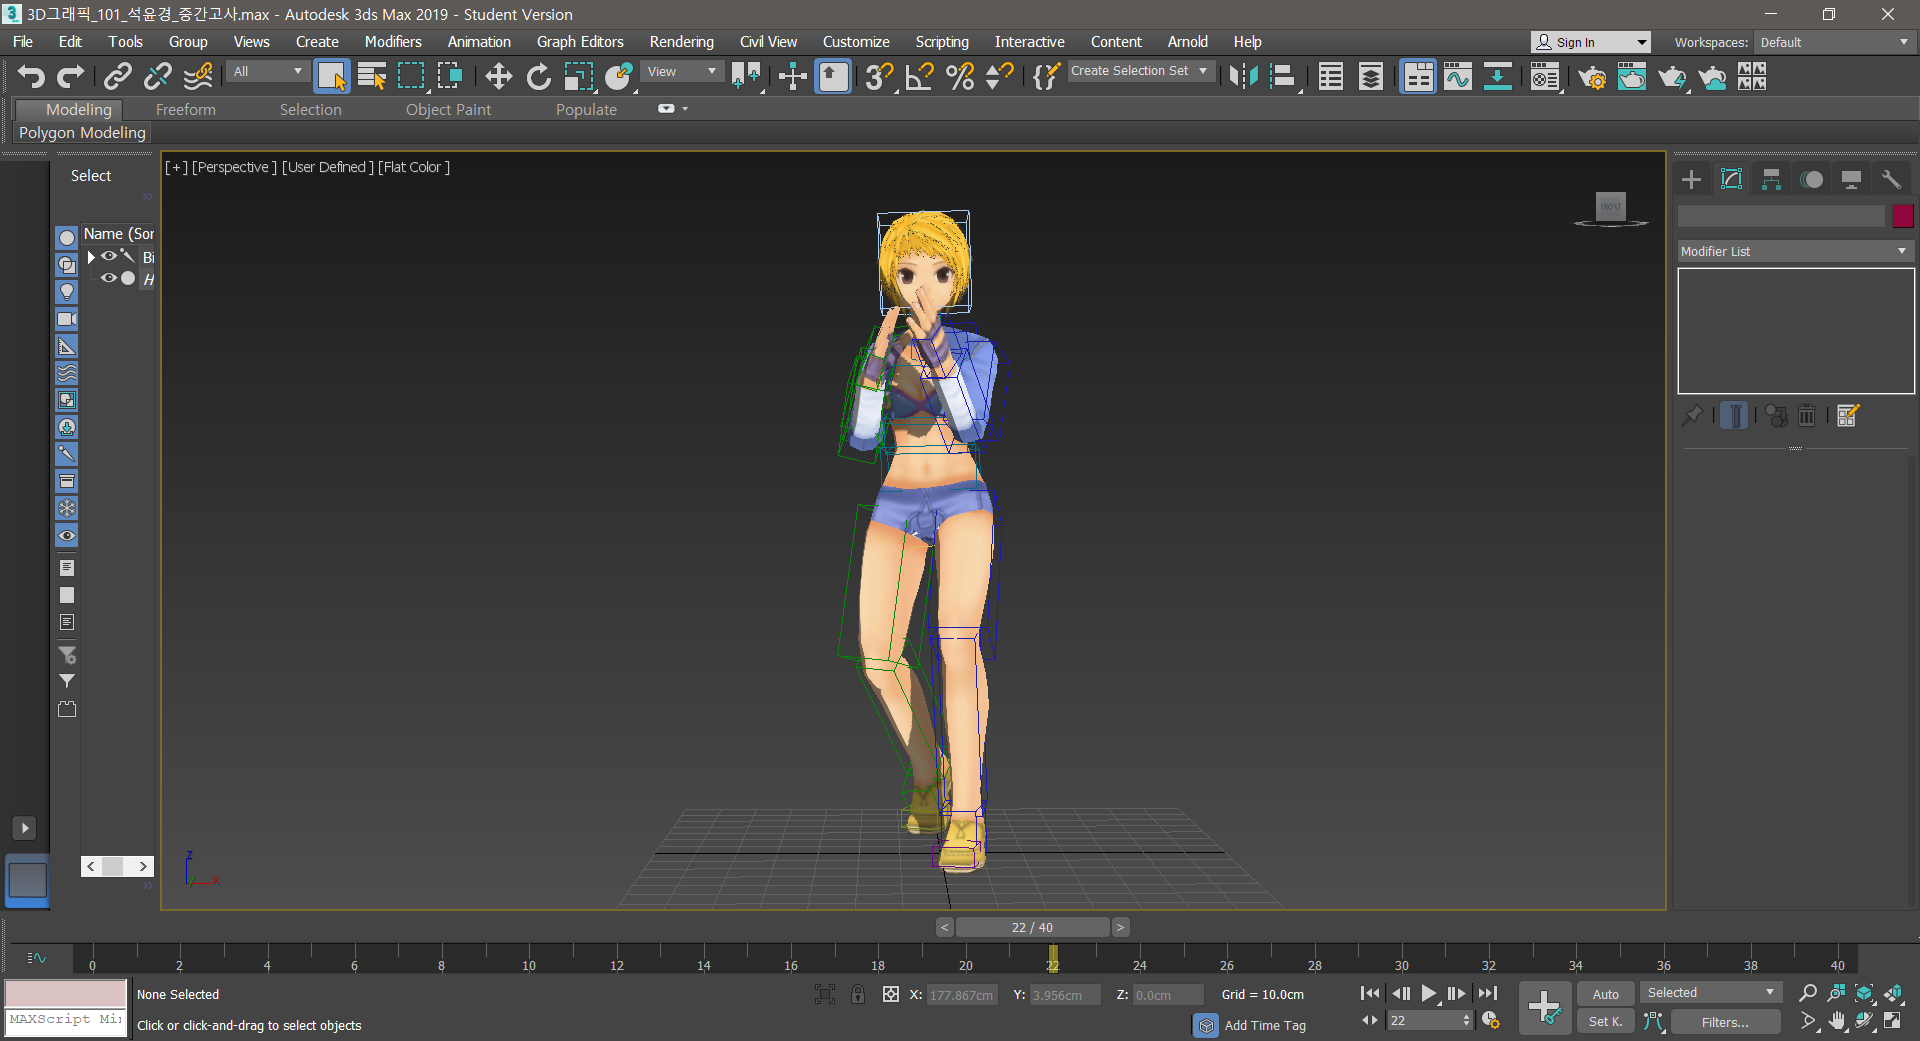Viewport: 1920px width, 1041px height.
Task: Open Select by Name list
Action: click(x=372, y=77)
